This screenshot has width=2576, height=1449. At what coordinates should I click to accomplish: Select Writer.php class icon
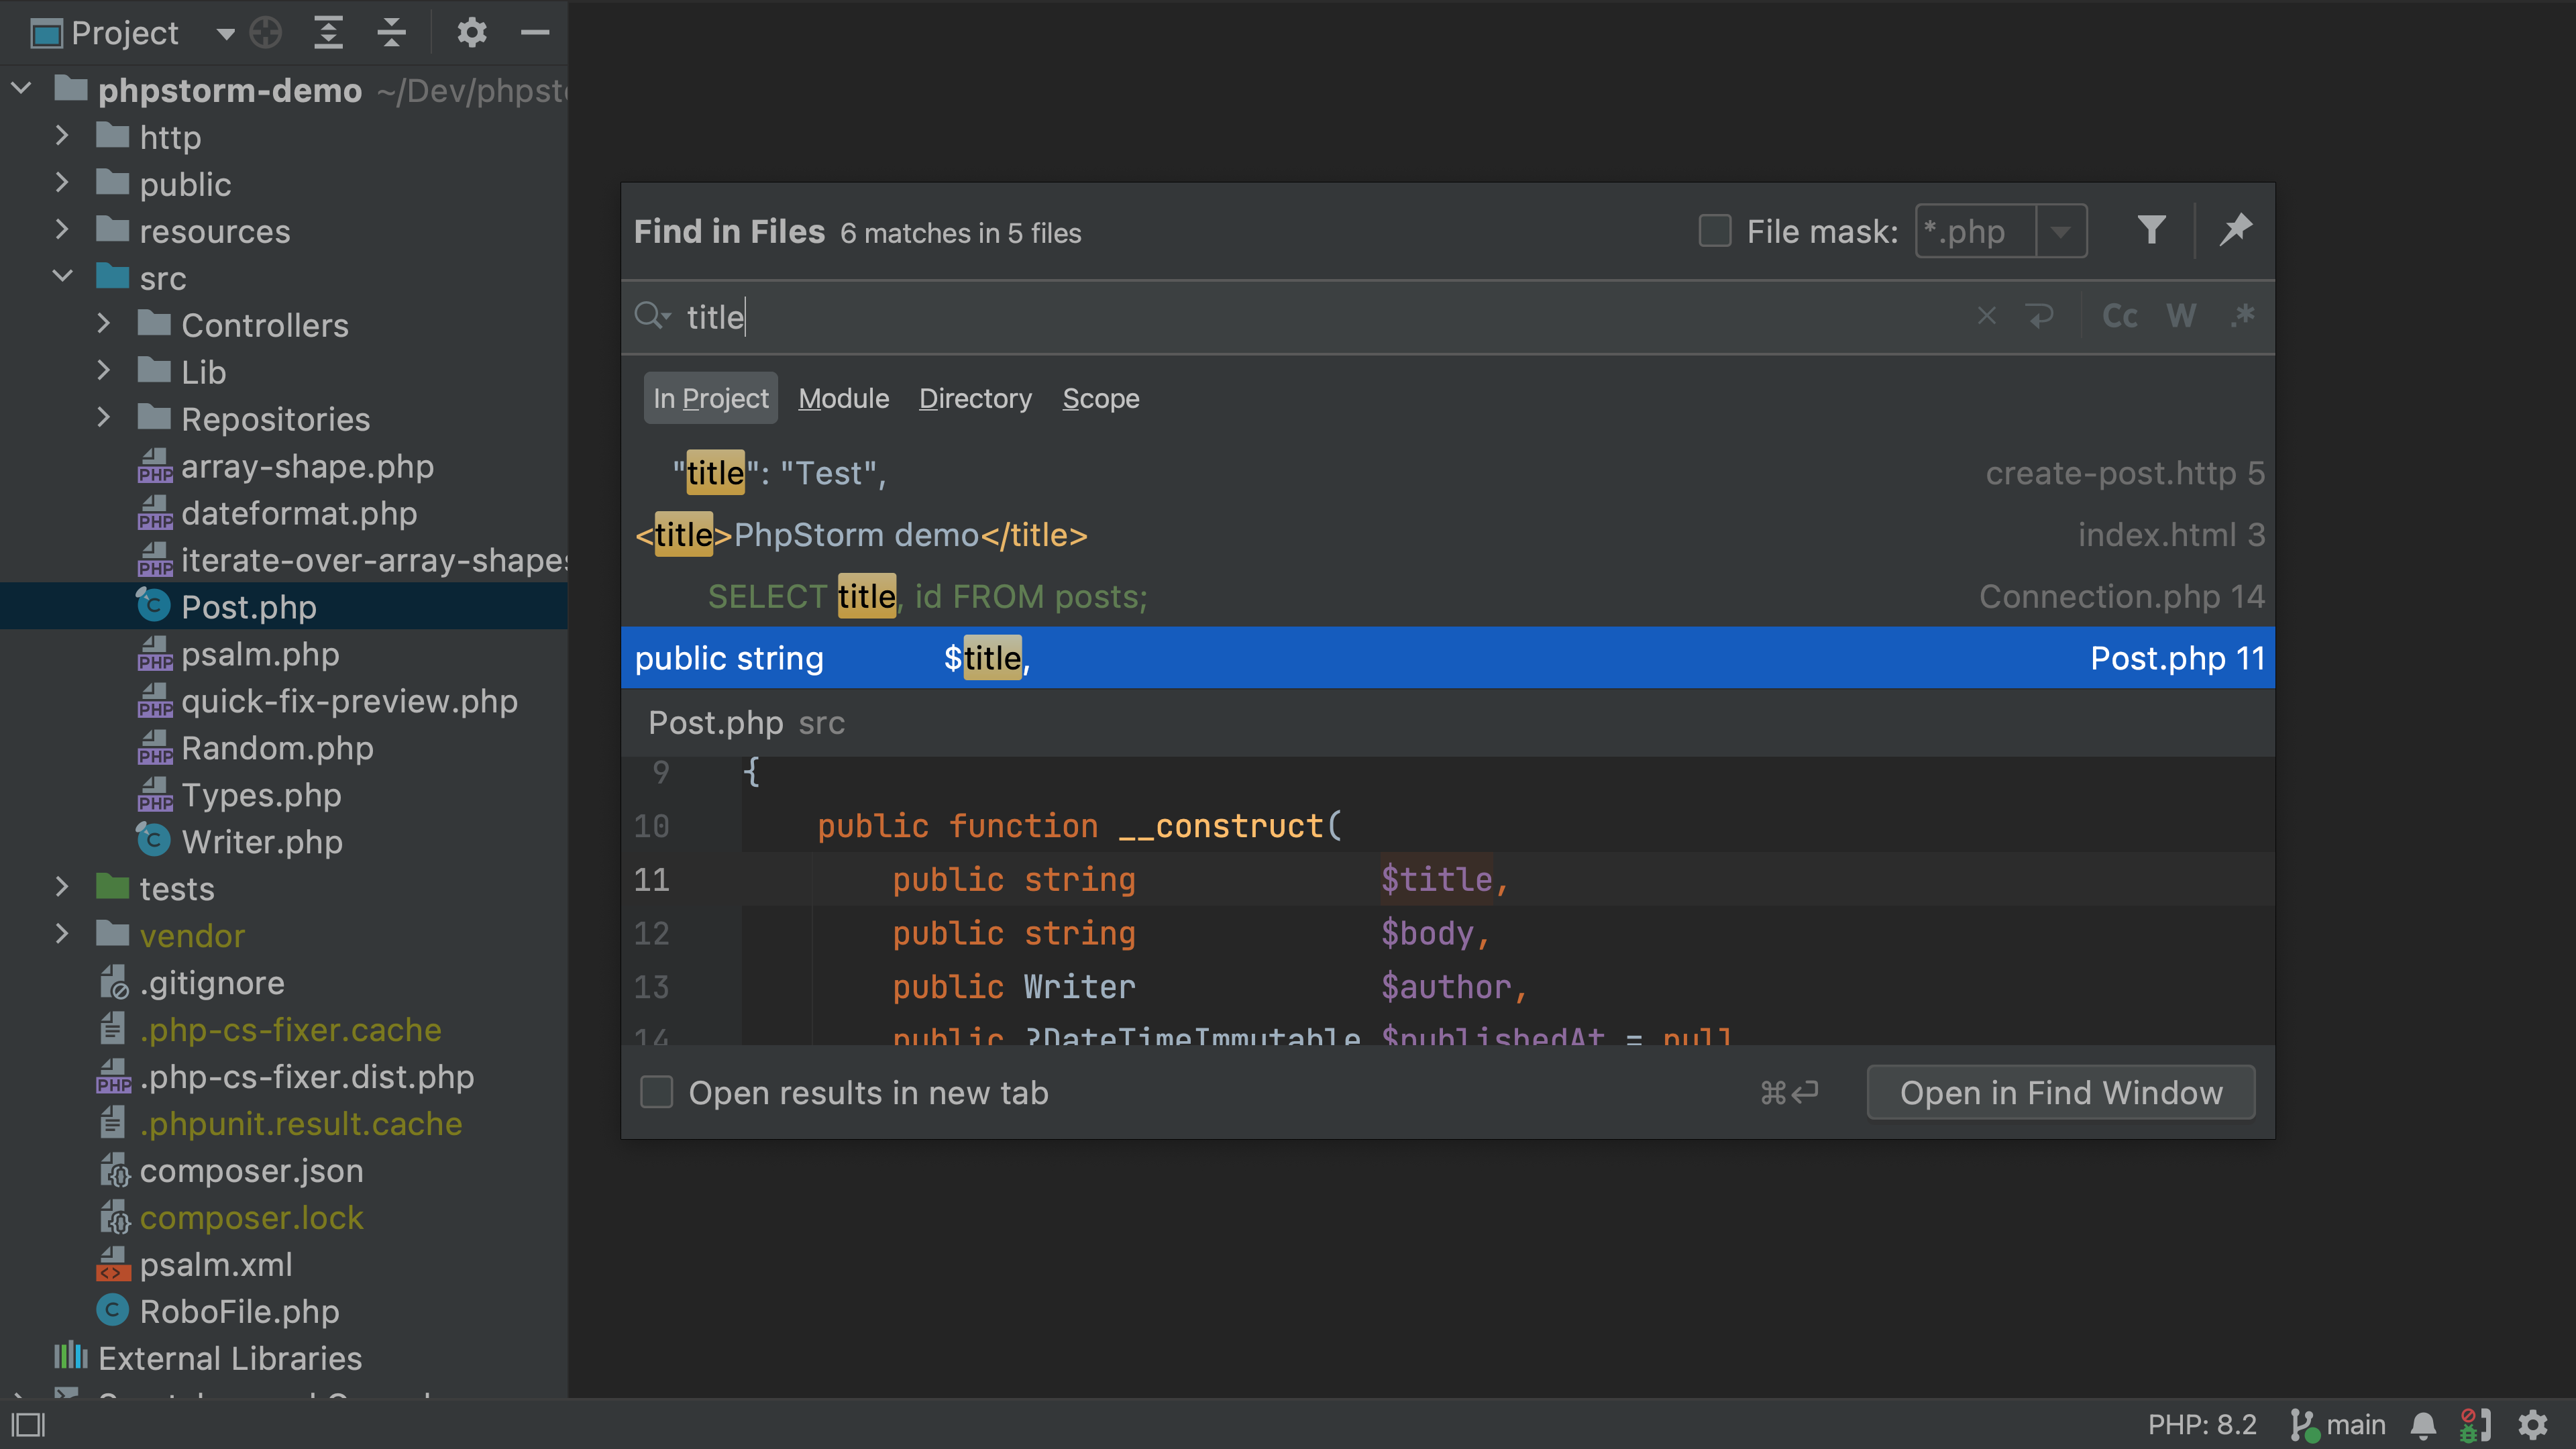(153, 841)
